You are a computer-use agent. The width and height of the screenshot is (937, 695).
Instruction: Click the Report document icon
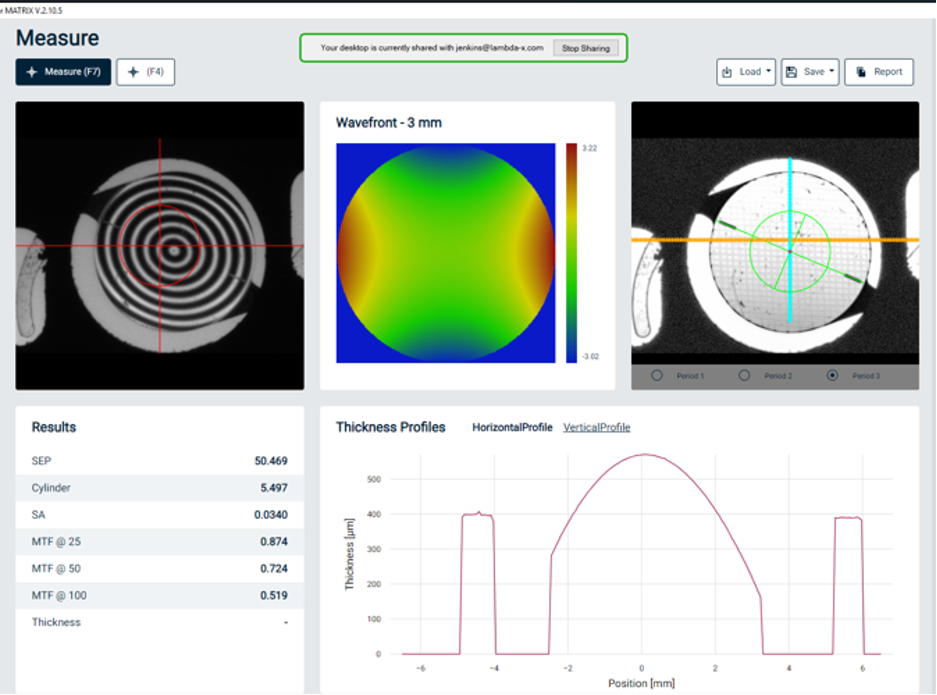[x=861, y=72]
